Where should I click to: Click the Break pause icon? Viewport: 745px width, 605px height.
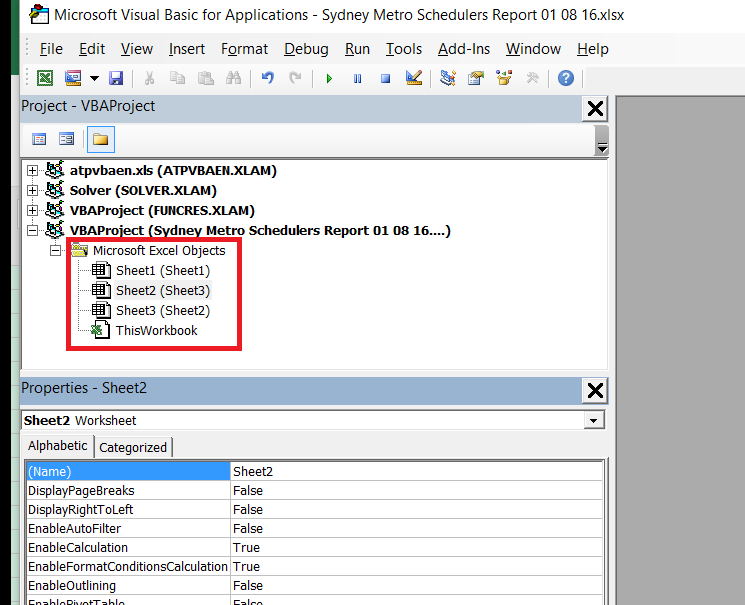[x=357, y=78]
